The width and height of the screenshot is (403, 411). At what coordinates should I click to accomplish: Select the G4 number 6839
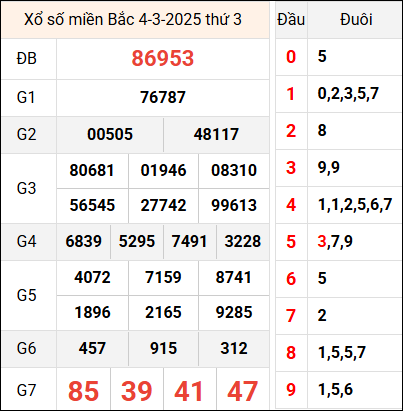(x=83, y=241)
